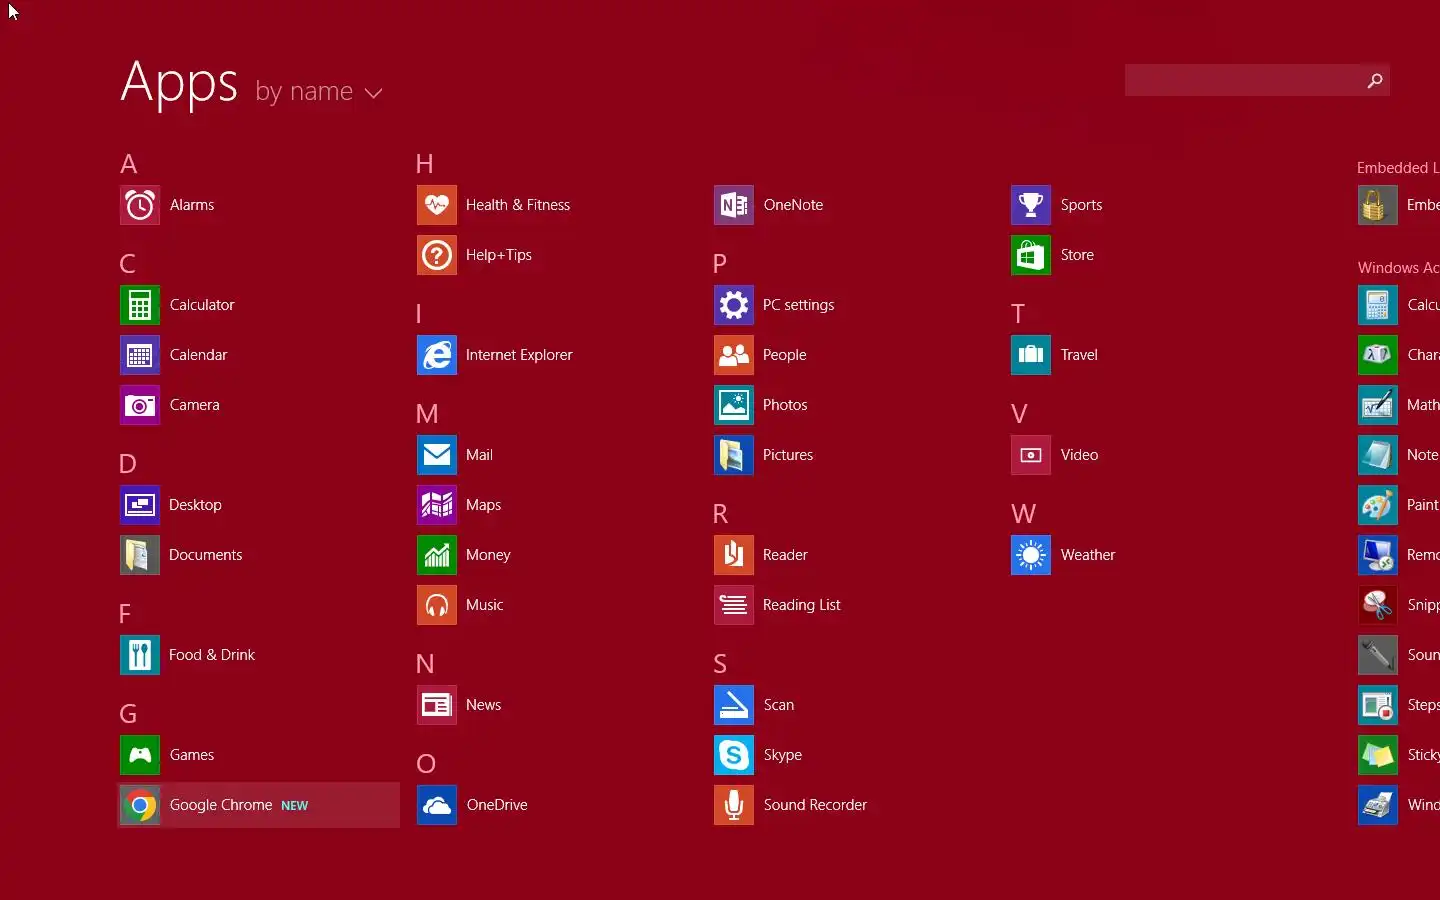Open the Health & Fitness app icon

(437, 205)
